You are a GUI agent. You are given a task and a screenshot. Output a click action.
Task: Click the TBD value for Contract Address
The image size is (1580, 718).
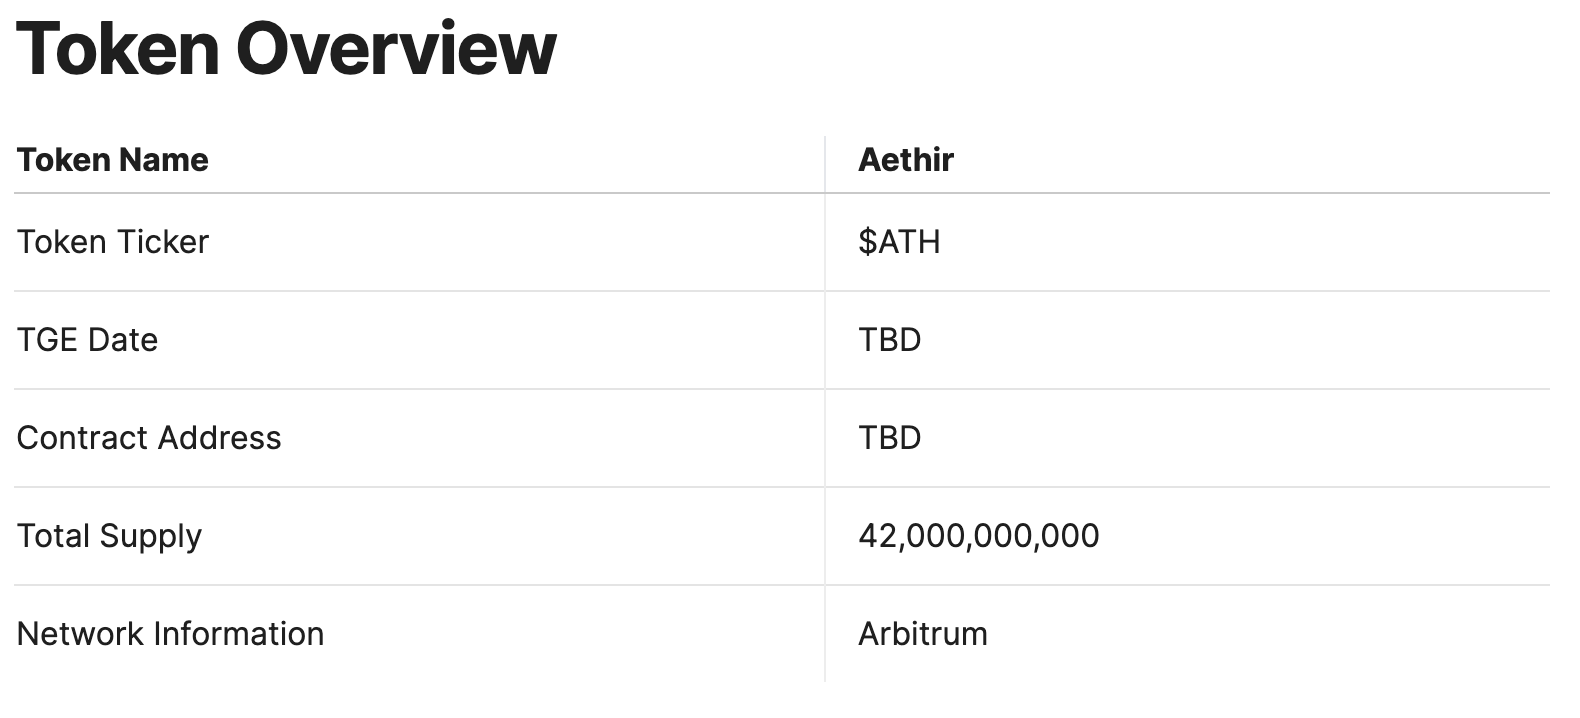[x=889, y=438]
